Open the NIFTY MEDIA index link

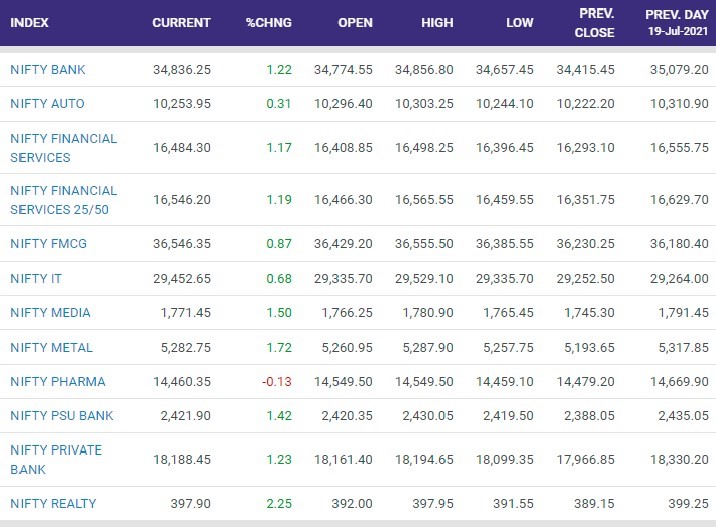[x=50, y=313]
